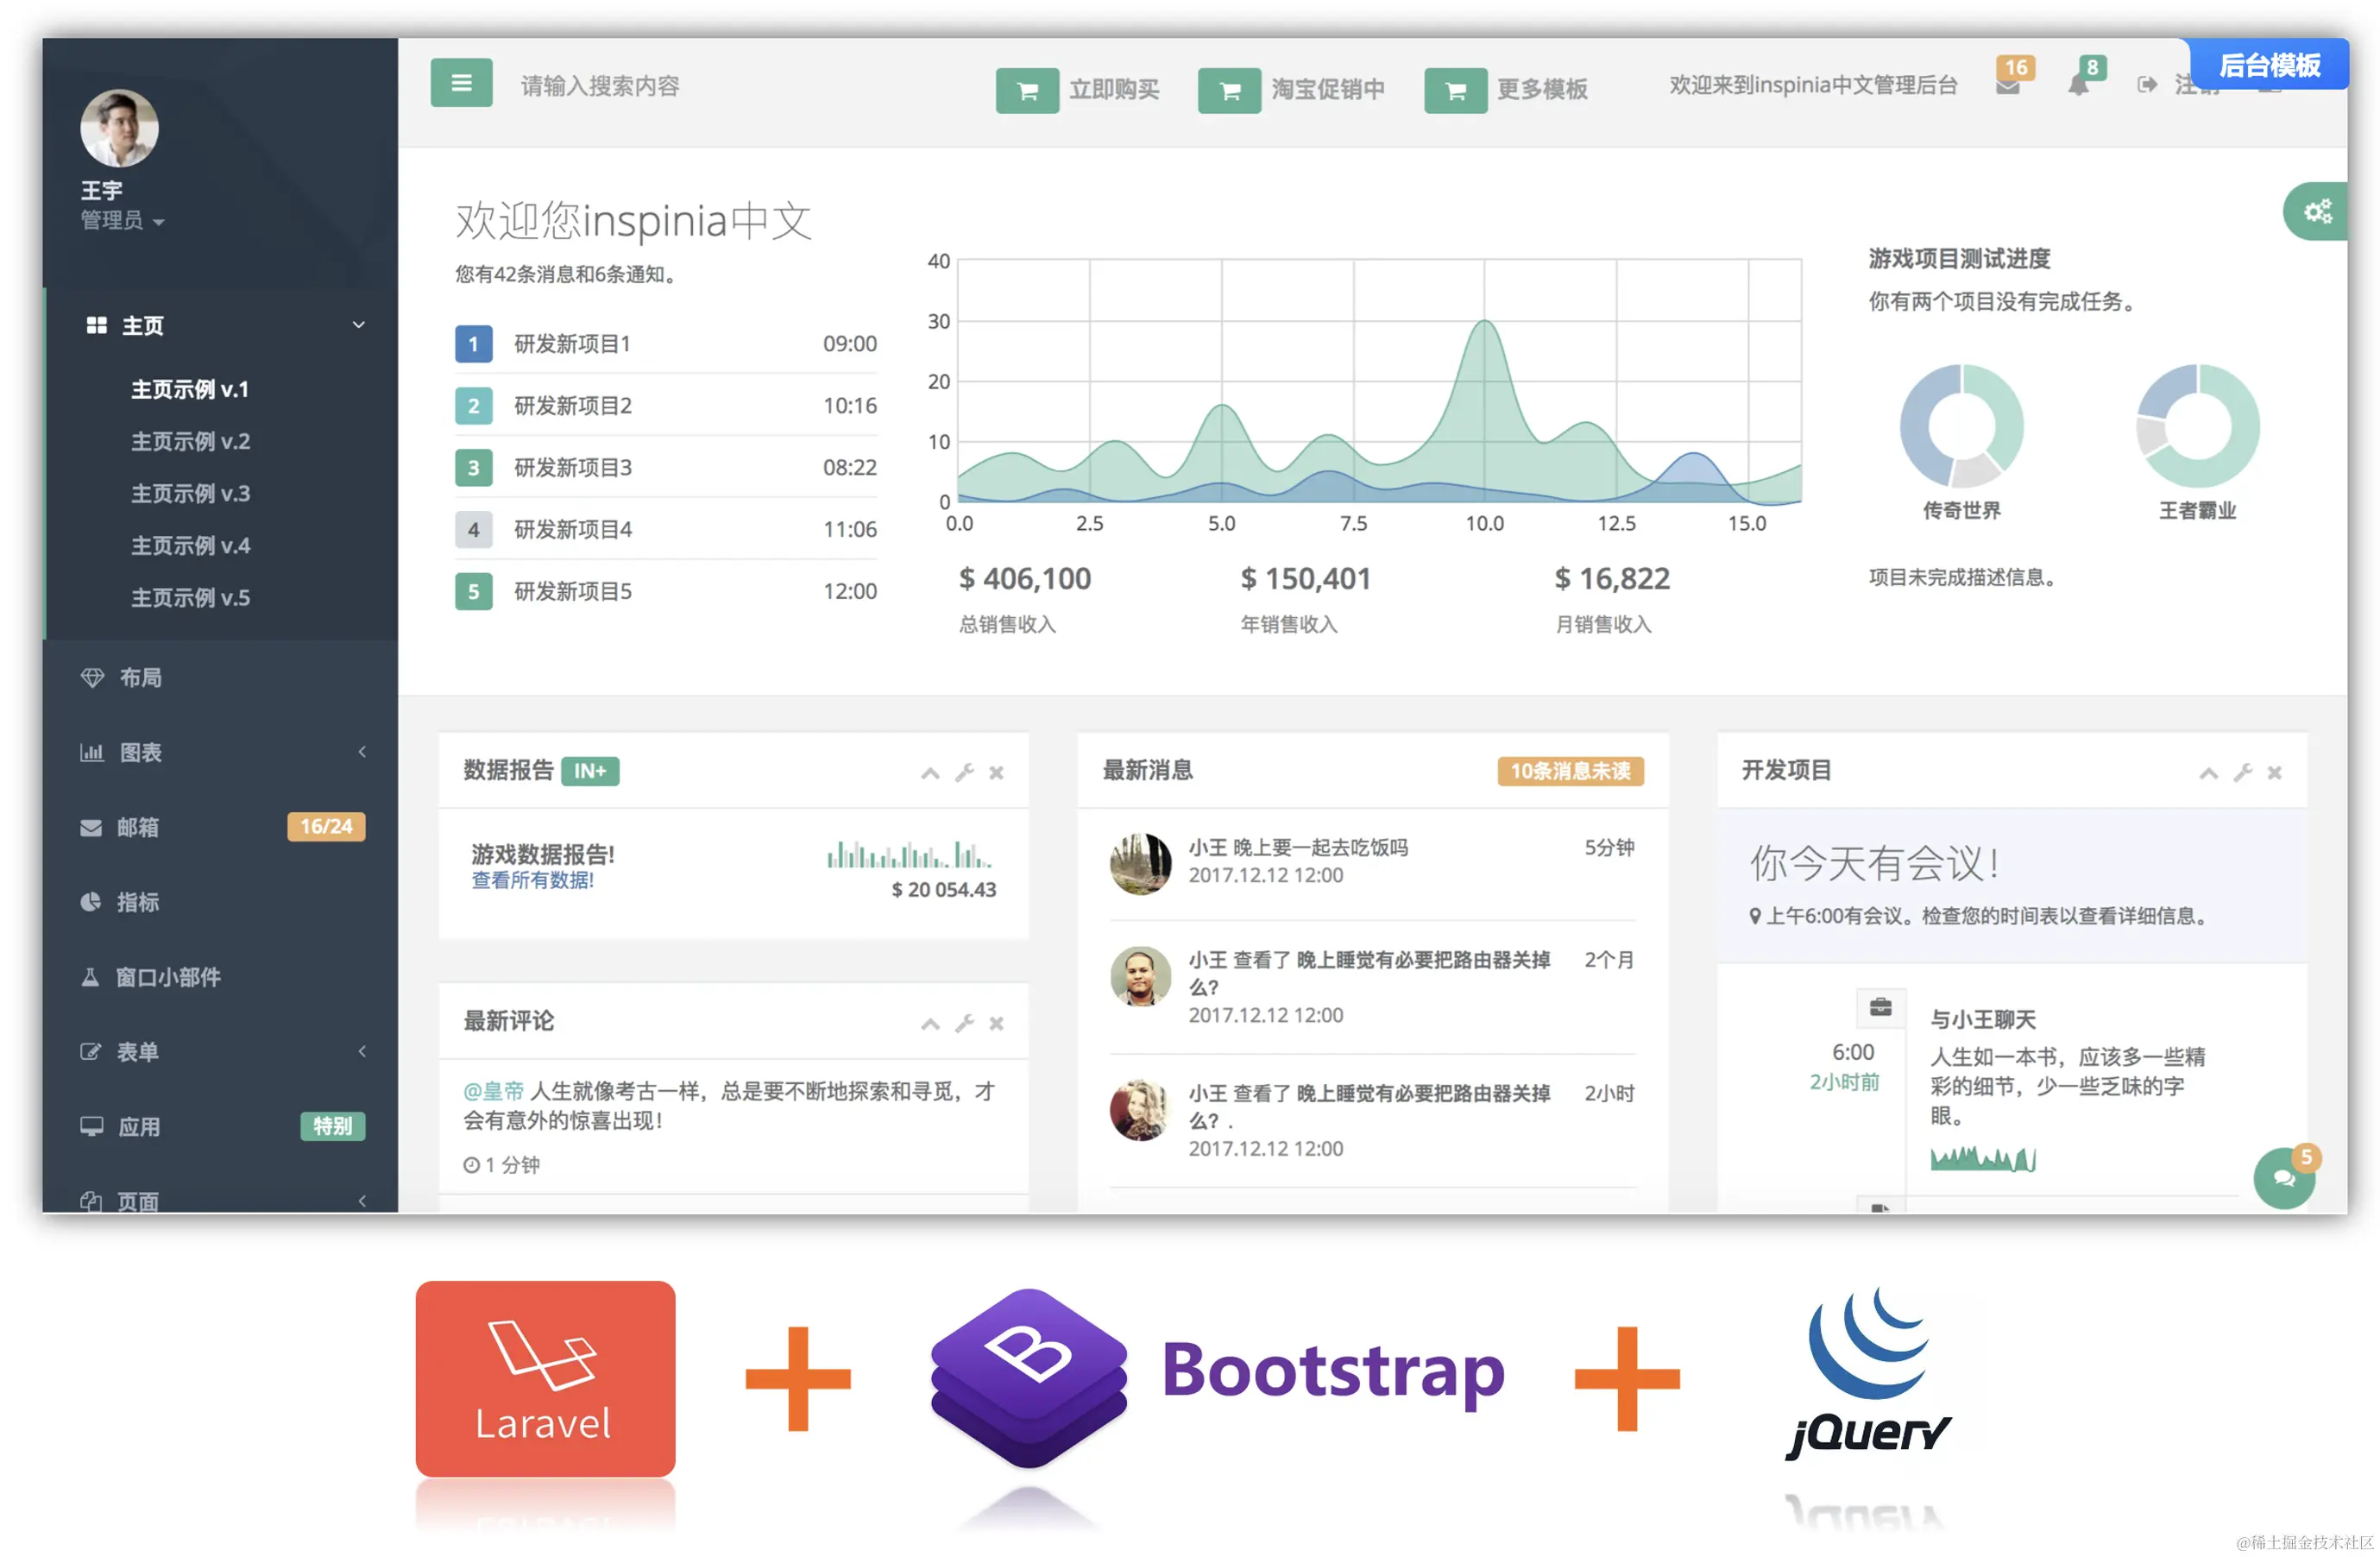2380x1557 pixels.
Task: Click avatar of 小王 晚上要一起去吃饭吗 message
Action: coord(1140,863)
